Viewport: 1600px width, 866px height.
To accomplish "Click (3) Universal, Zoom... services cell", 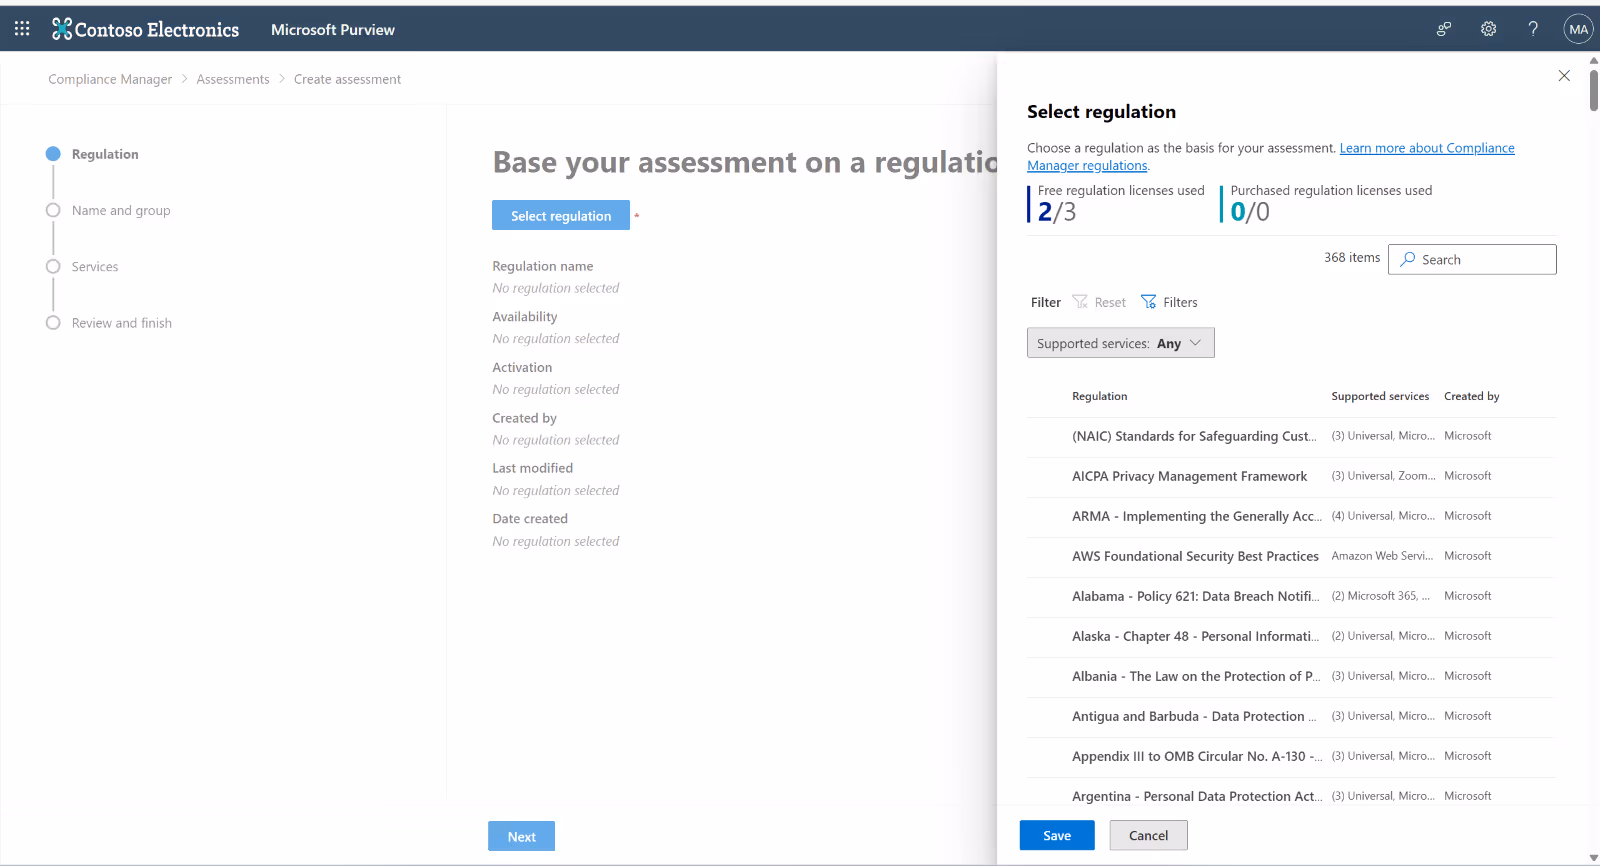I will coord(1383,476).
